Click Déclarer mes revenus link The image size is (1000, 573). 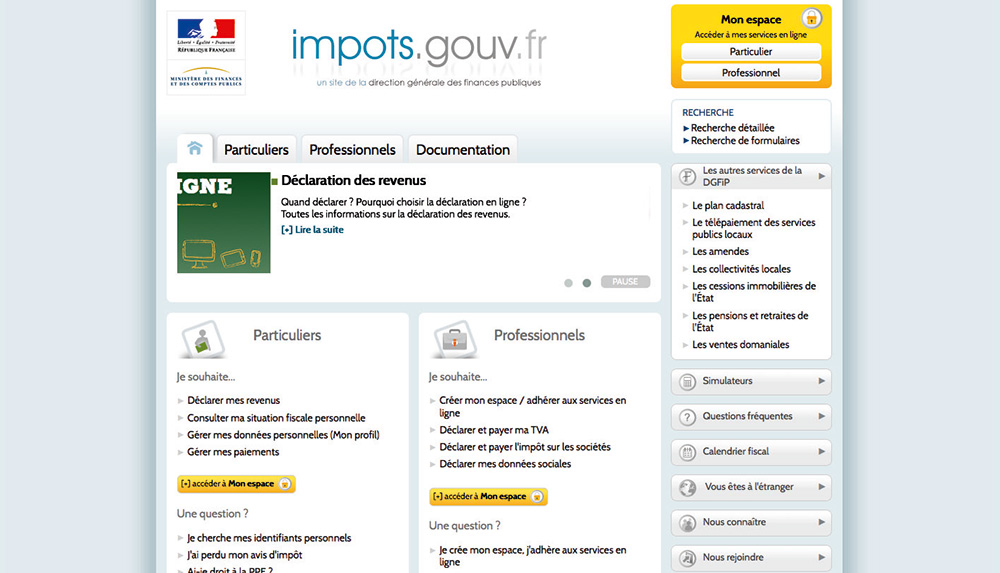[233, 401]
